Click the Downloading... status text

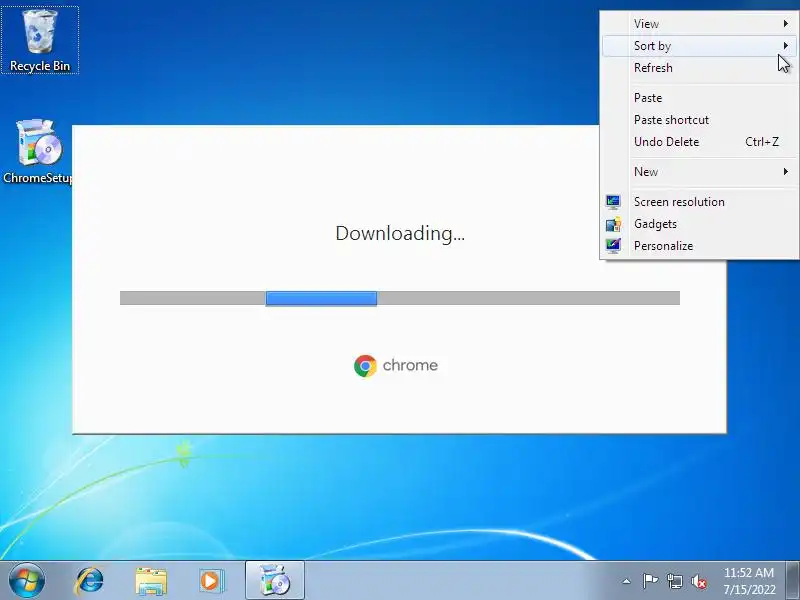click(400, 234)
